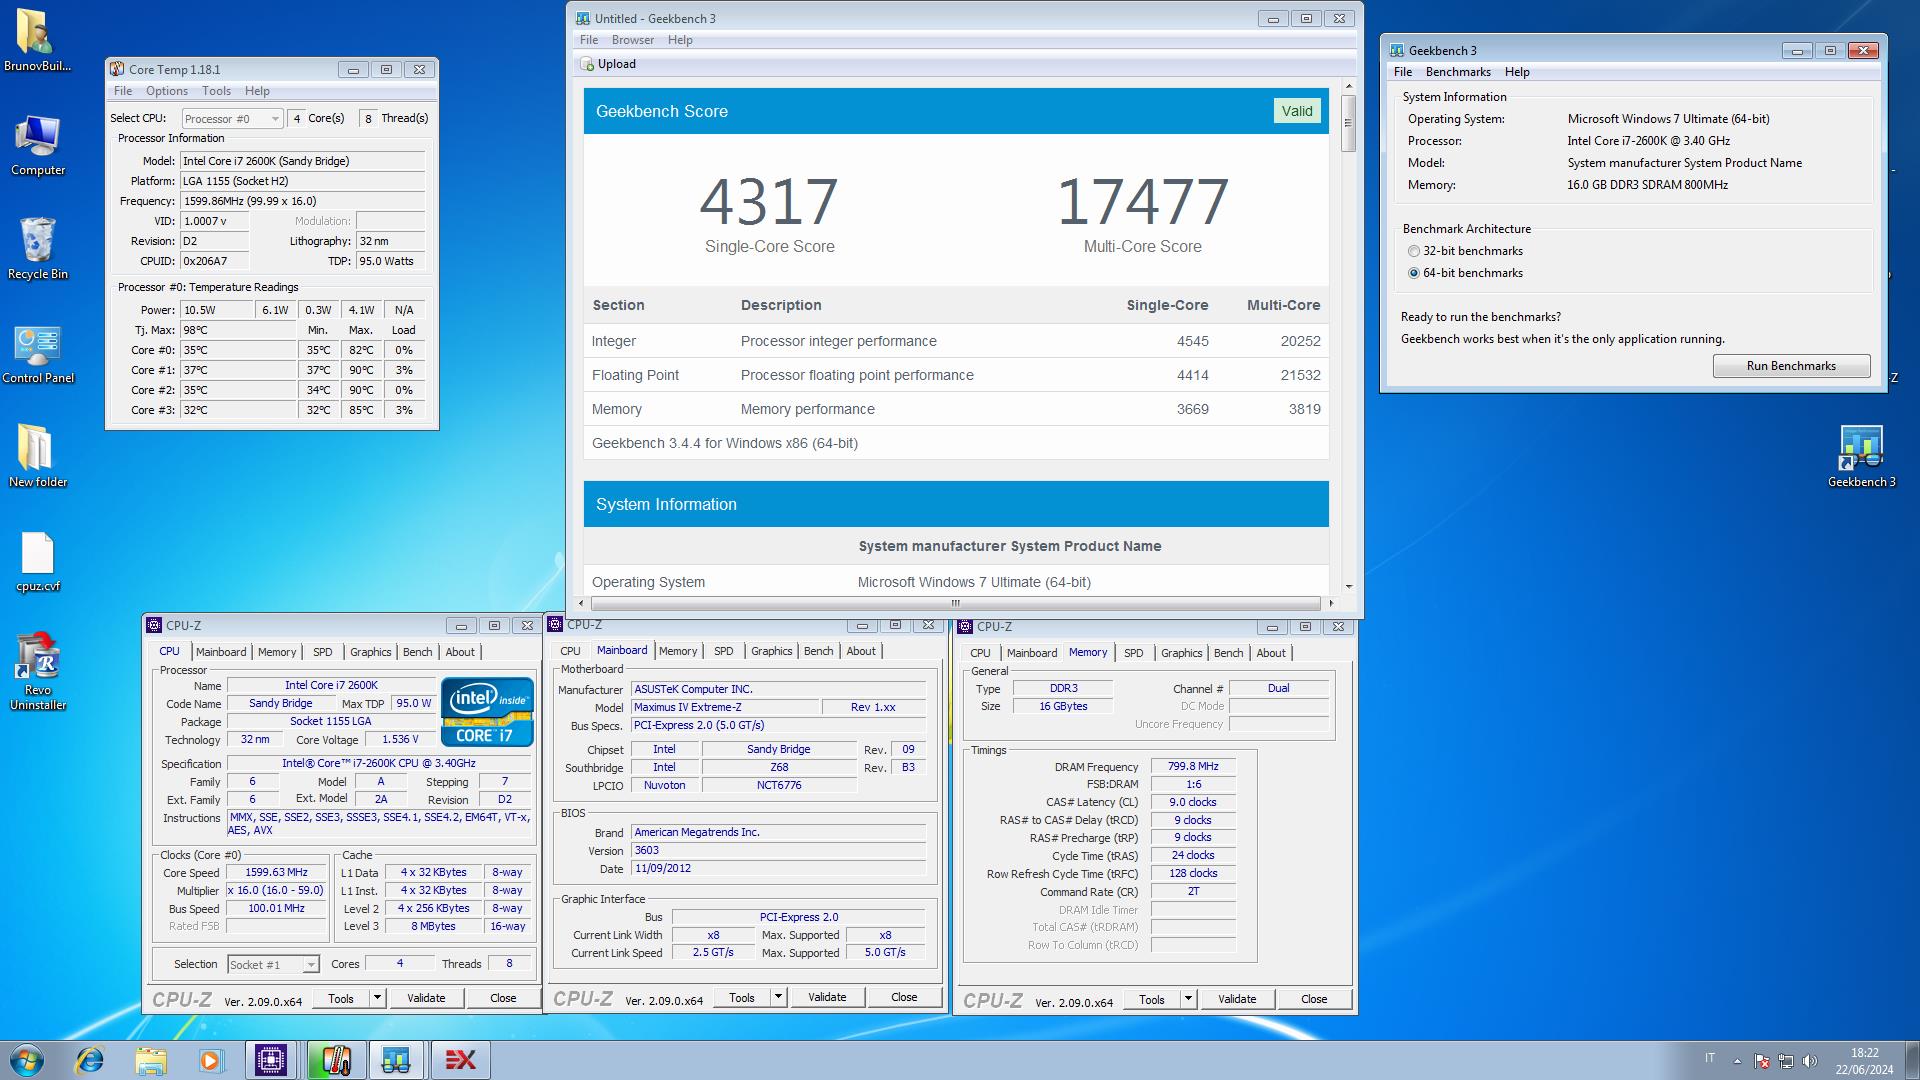The height and width of the screenshot is (1080, 1920).
Task: Click Show Desktop button at taskbar end
Action: (1912, 1061)
